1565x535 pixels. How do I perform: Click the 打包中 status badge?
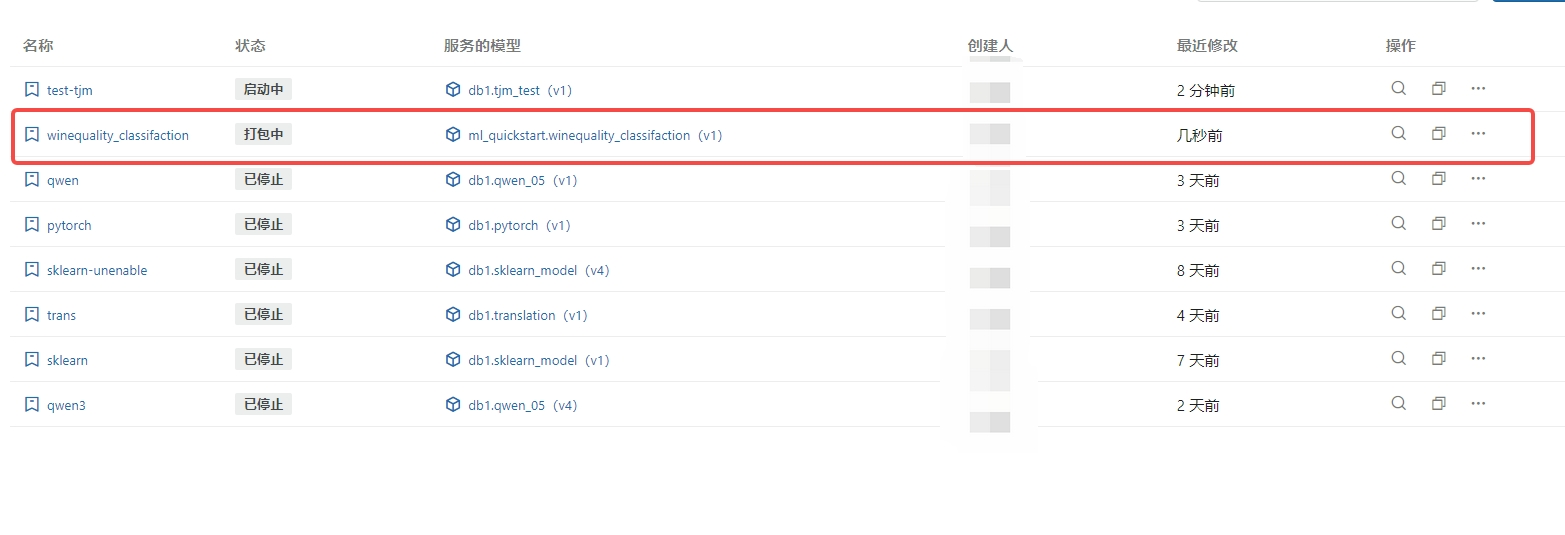point(264,134)
